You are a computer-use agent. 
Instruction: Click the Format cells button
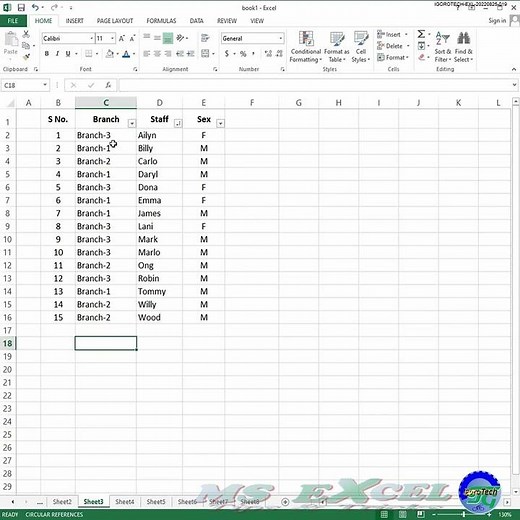point(393,57)
